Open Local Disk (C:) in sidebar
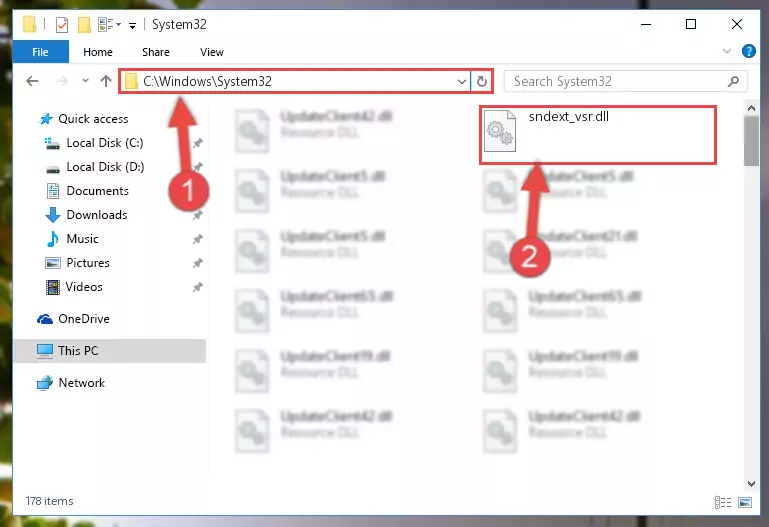 click(x=105, y=143)
